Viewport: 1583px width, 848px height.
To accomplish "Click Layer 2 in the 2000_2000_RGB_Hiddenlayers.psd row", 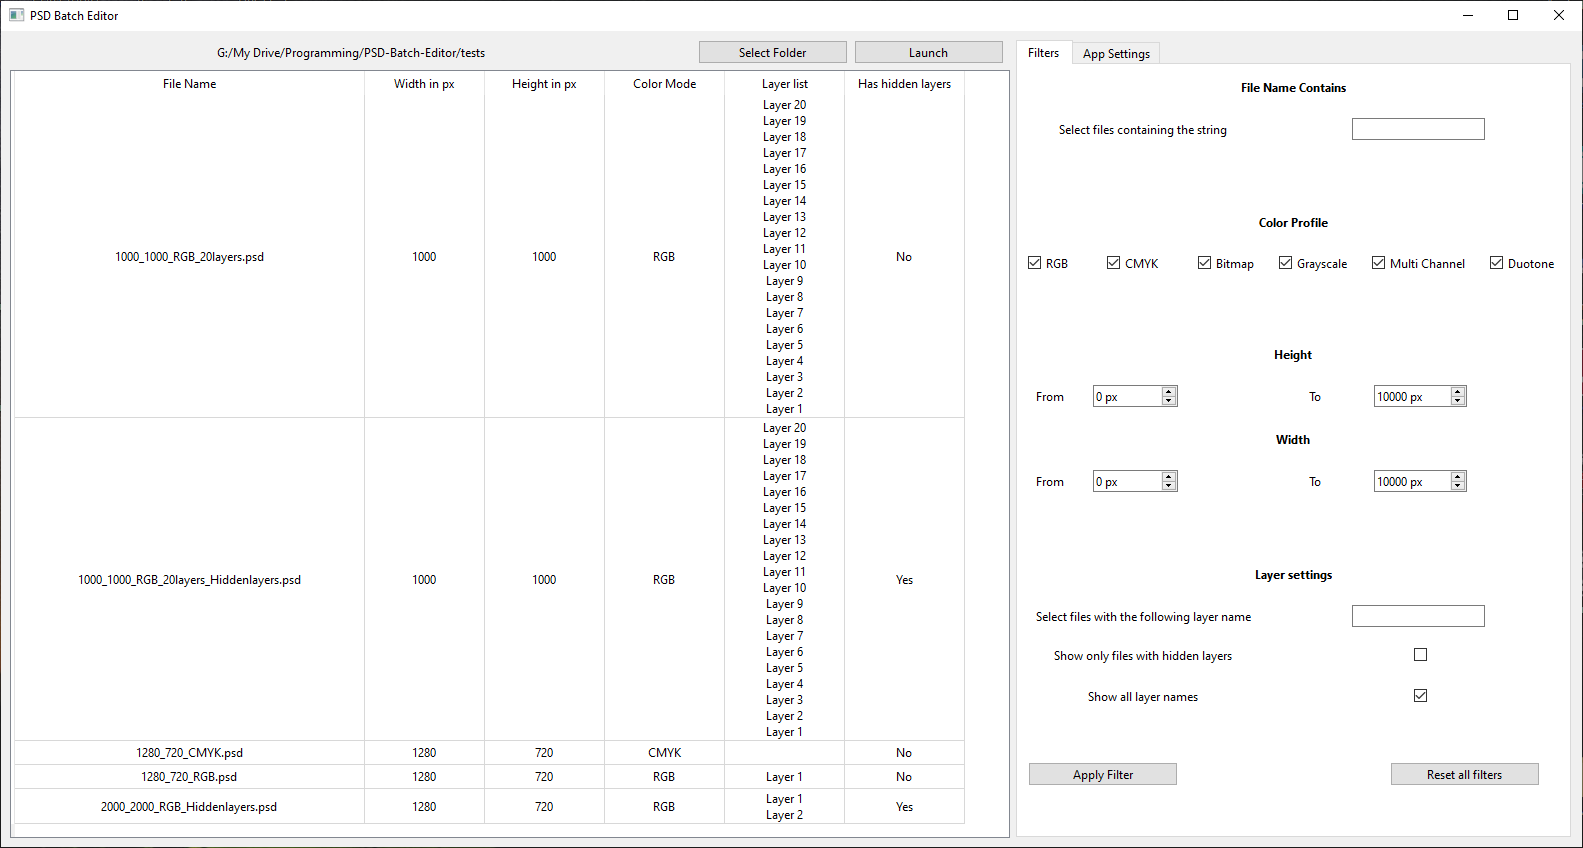I will point(784,815).
